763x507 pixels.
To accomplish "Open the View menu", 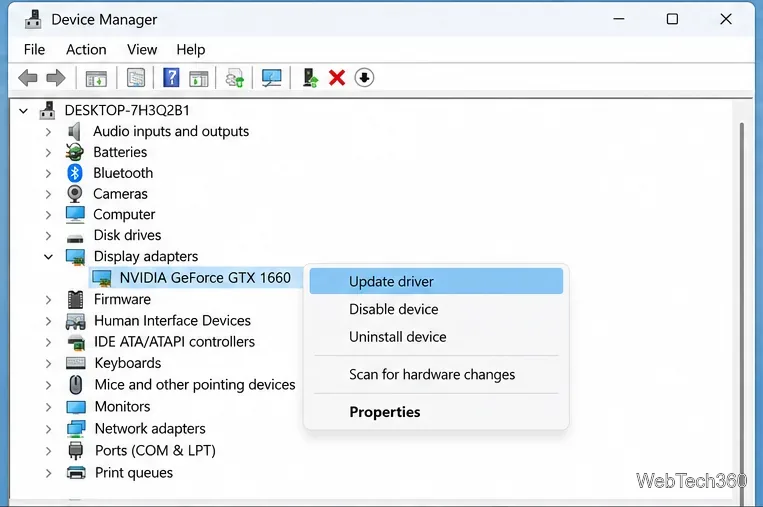I will pyautogui.click(x=142, y=50).
